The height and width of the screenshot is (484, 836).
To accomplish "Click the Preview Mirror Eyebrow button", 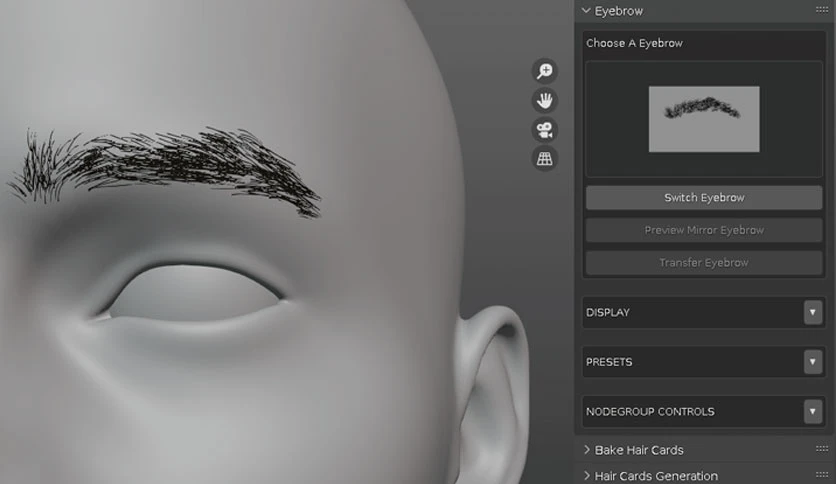I will (704, 230).
